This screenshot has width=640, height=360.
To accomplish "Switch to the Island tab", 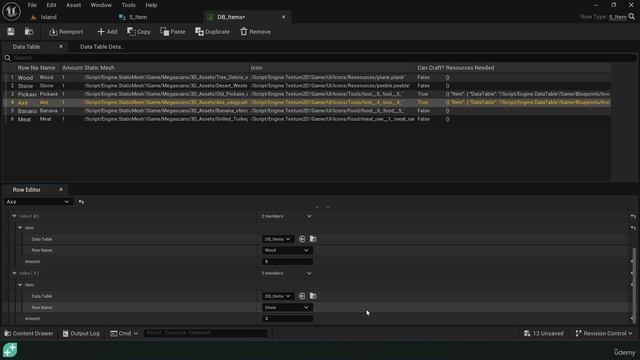I will tap(48, 17).
